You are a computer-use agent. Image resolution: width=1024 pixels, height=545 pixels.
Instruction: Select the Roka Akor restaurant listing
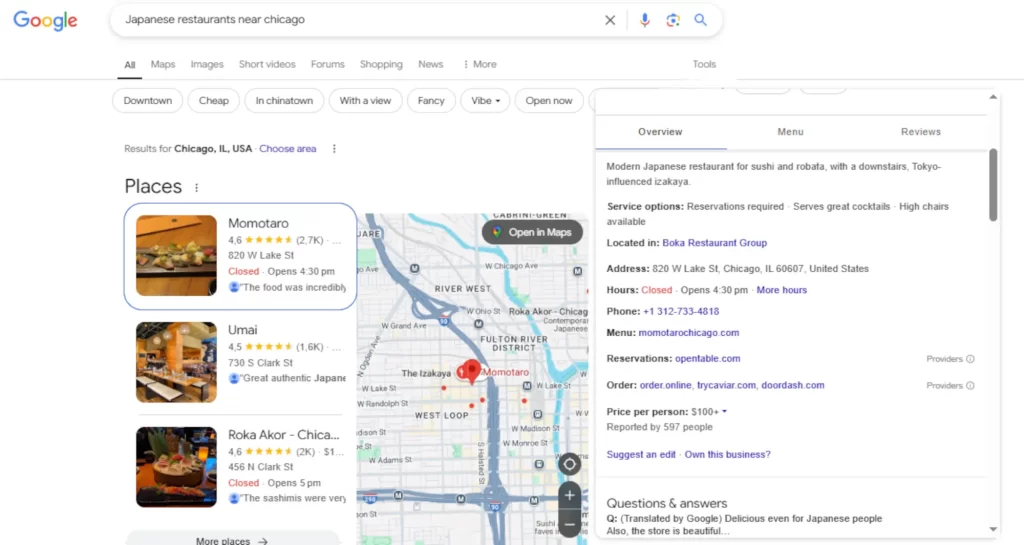240,467
